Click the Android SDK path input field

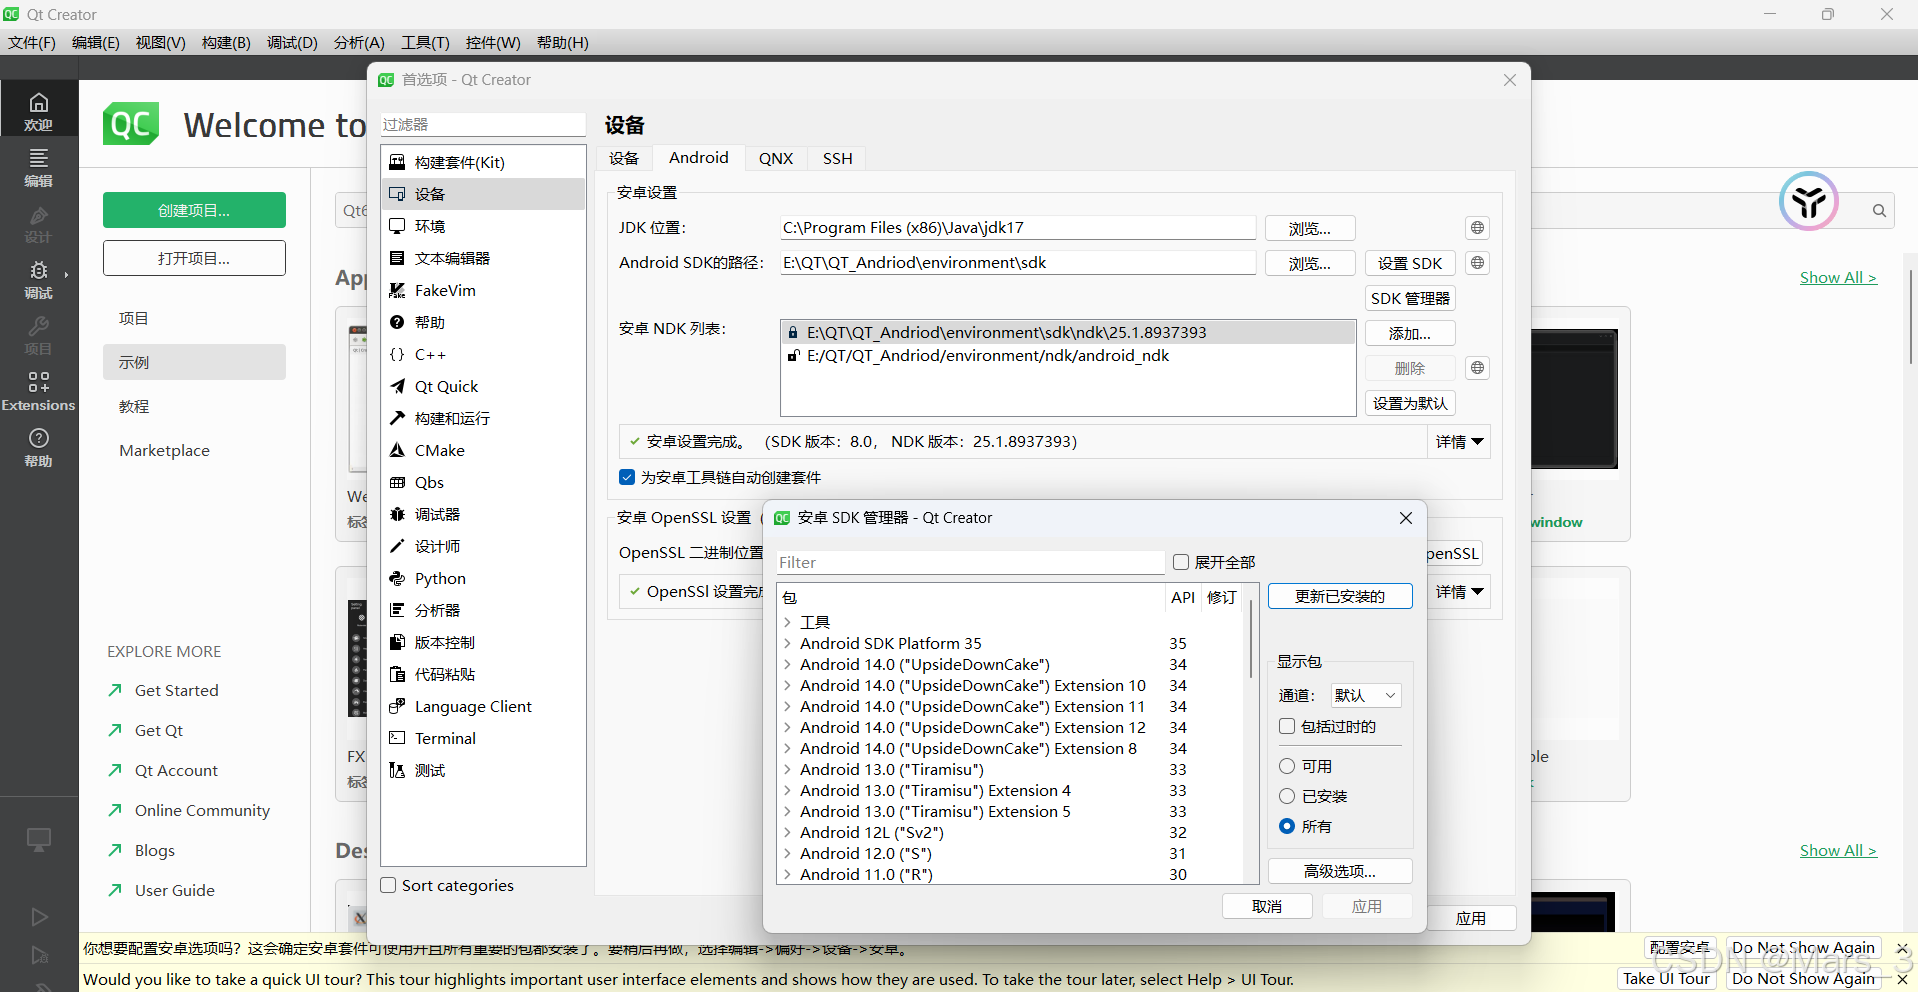pyautogui.click(x=1018, y=262)
